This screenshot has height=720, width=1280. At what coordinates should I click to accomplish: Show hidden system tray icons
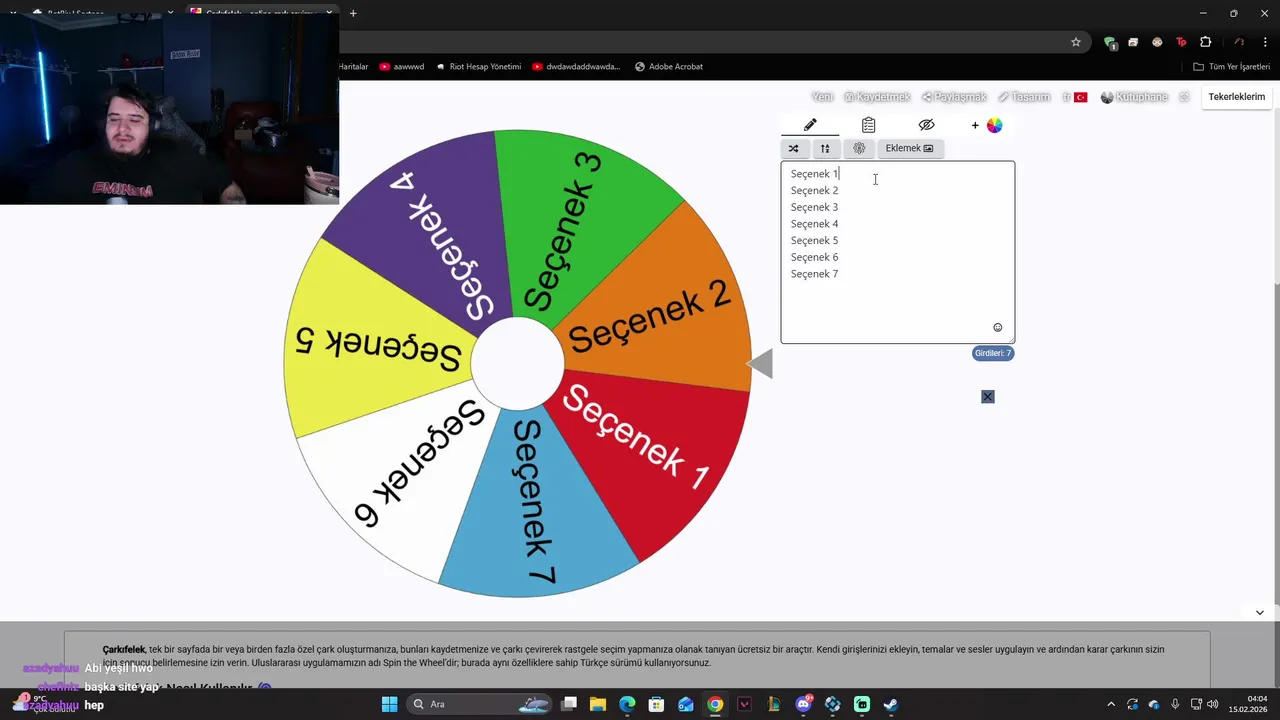click(x=1110, y=704)
